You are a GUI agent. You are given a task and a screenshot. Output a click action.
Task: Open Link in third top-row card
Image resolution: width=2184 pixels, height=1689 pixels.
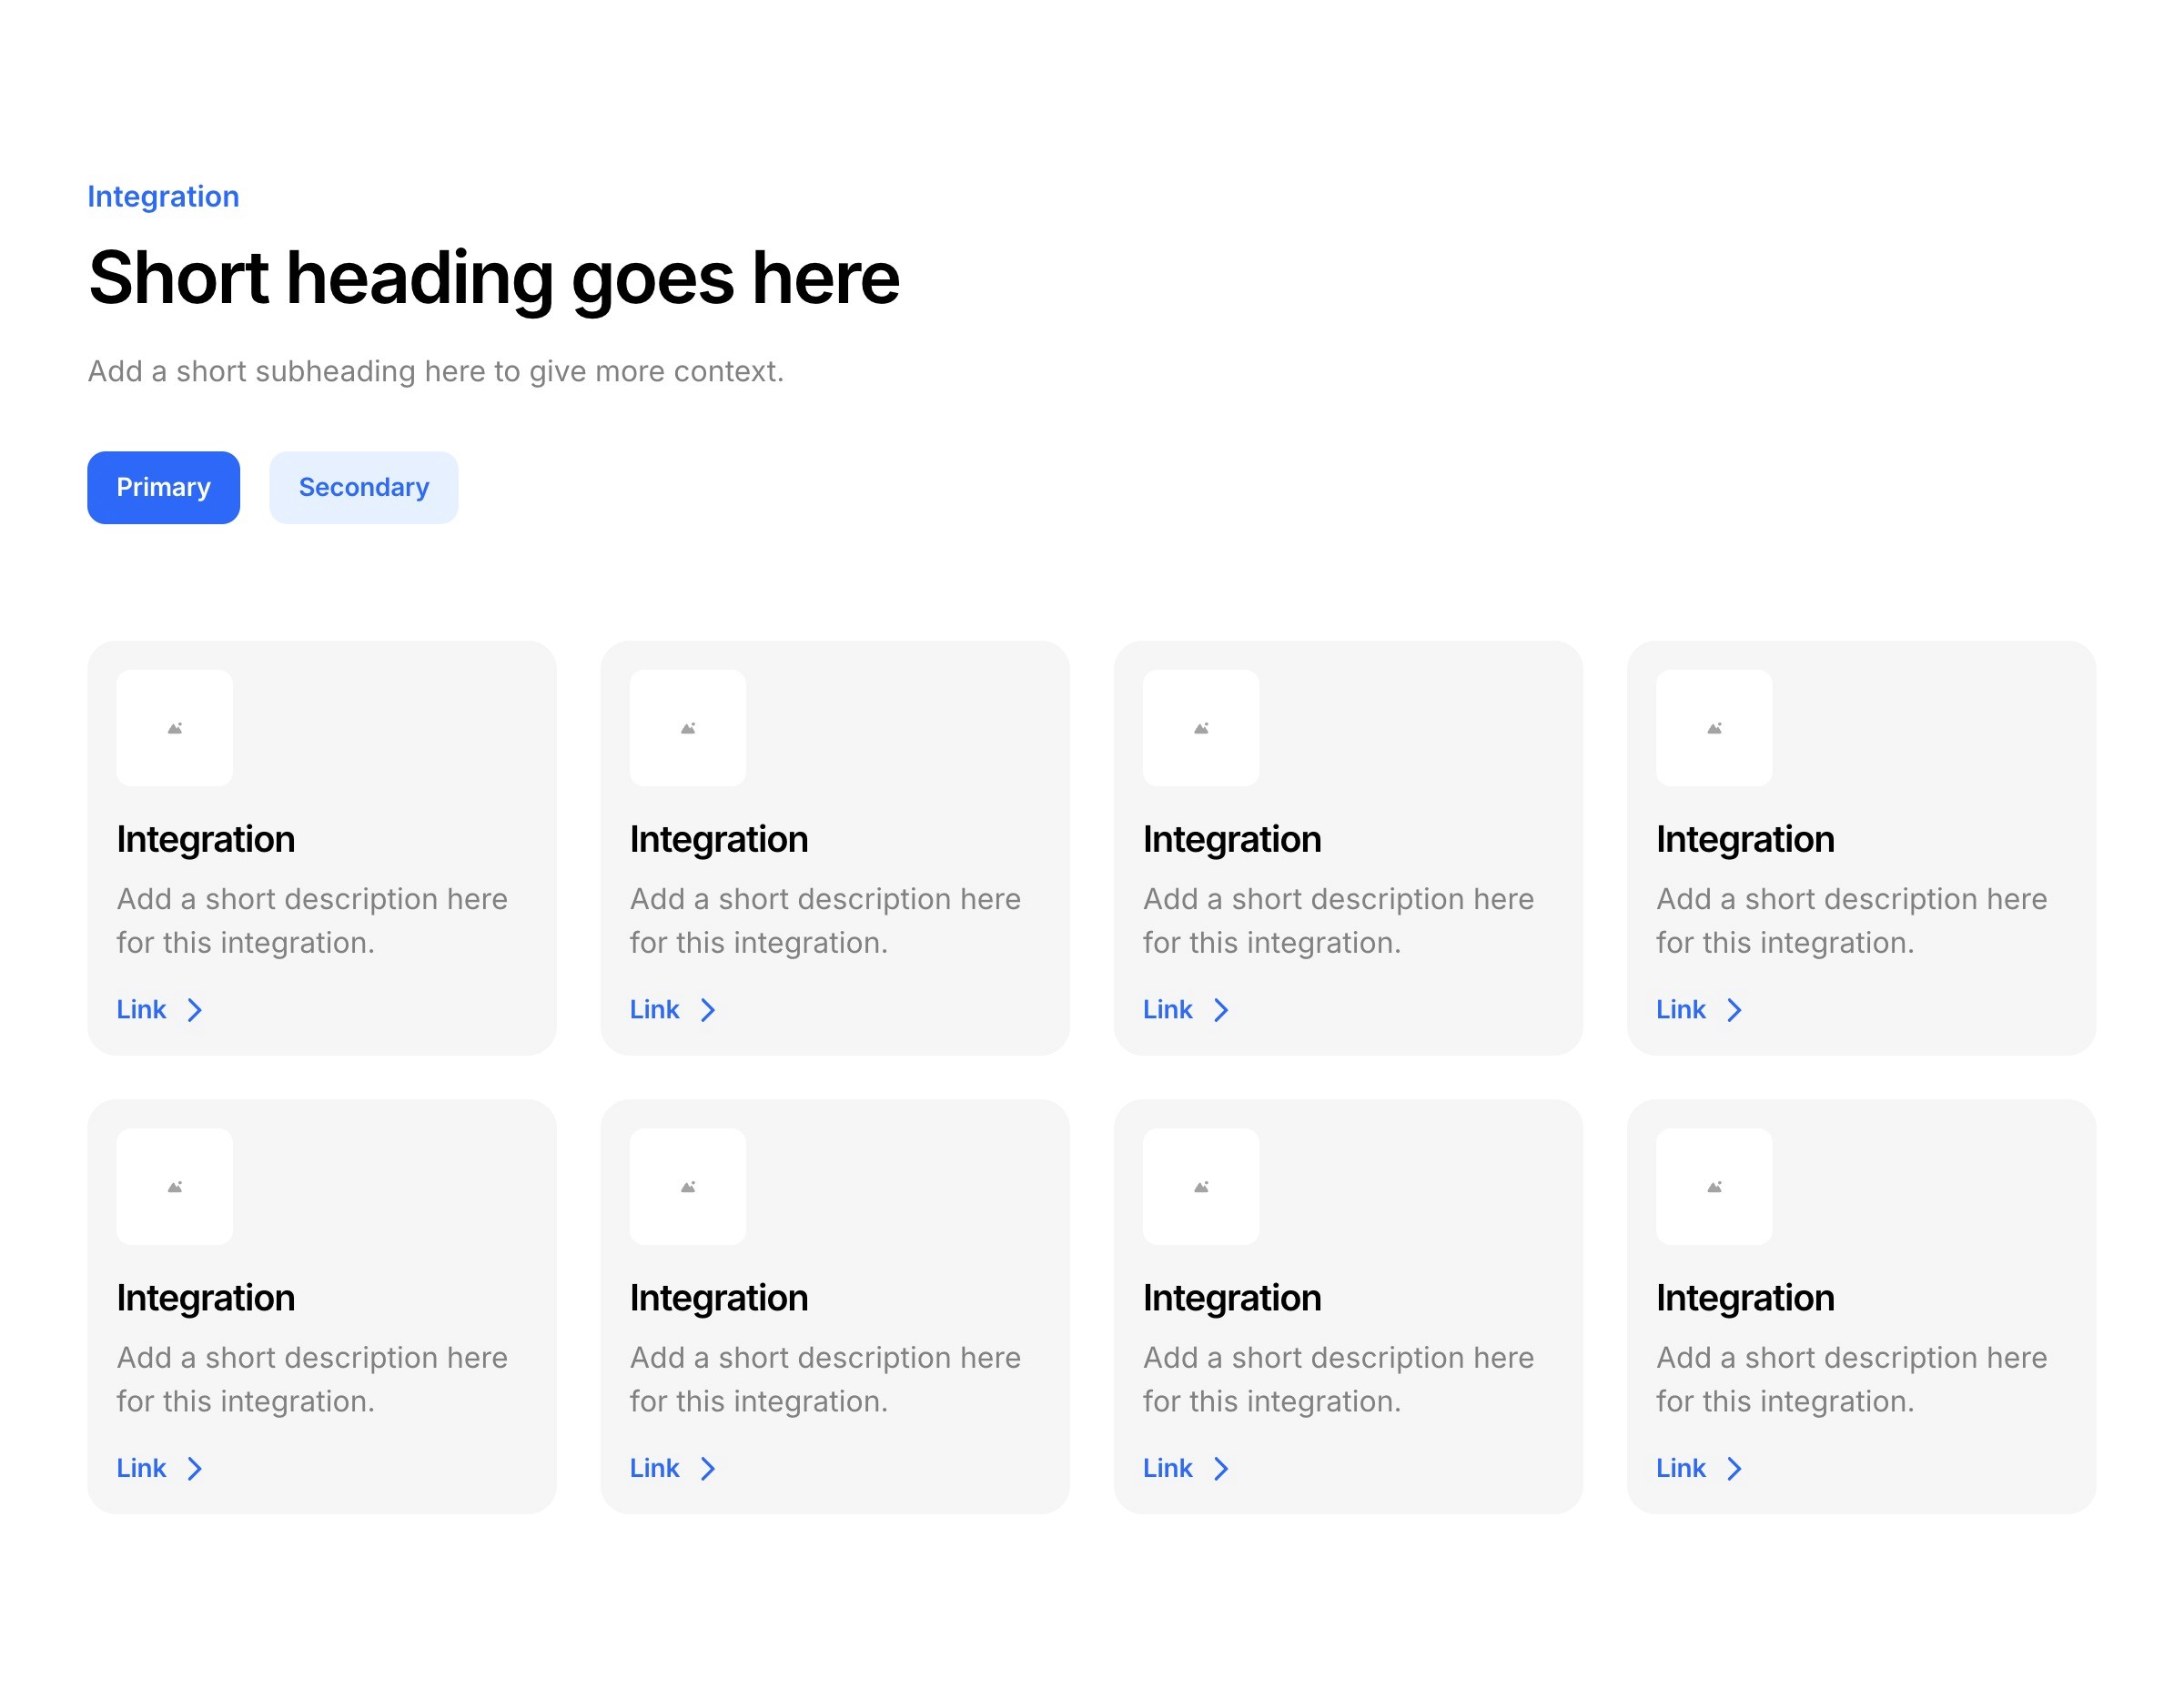tap(1168, 1009)
